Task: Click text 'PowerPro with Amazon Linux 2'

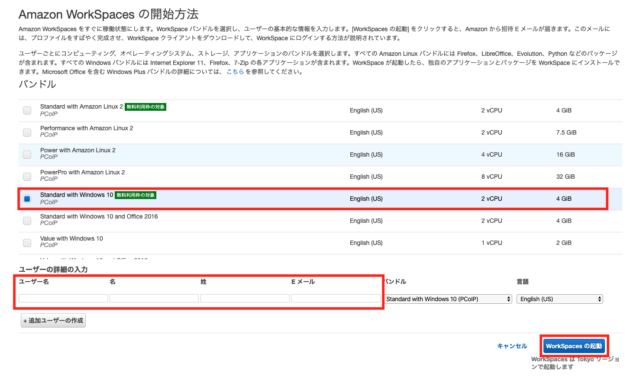Action: [82, 172]
